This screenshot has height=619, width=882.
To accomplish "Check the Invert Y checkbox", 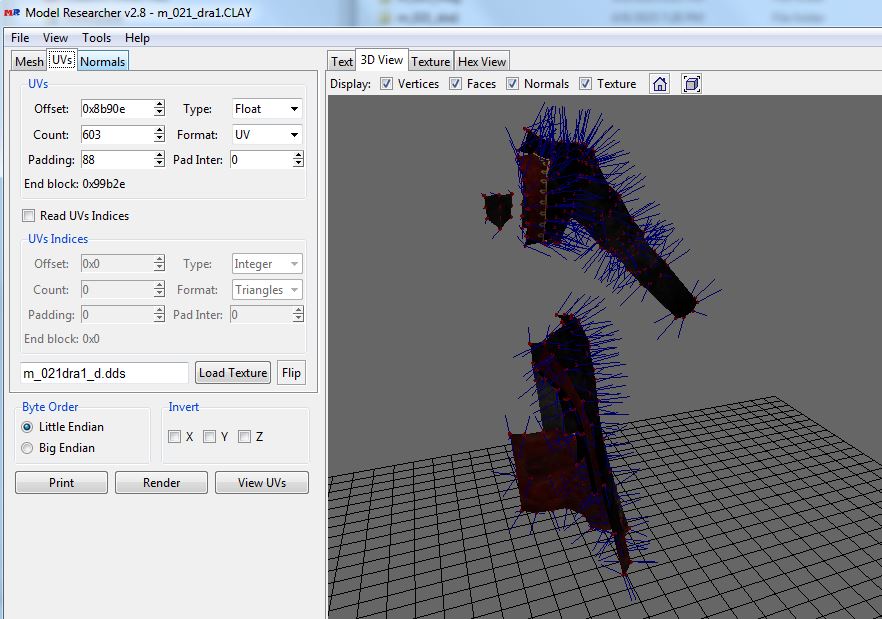I will click(x=209, y=437).
